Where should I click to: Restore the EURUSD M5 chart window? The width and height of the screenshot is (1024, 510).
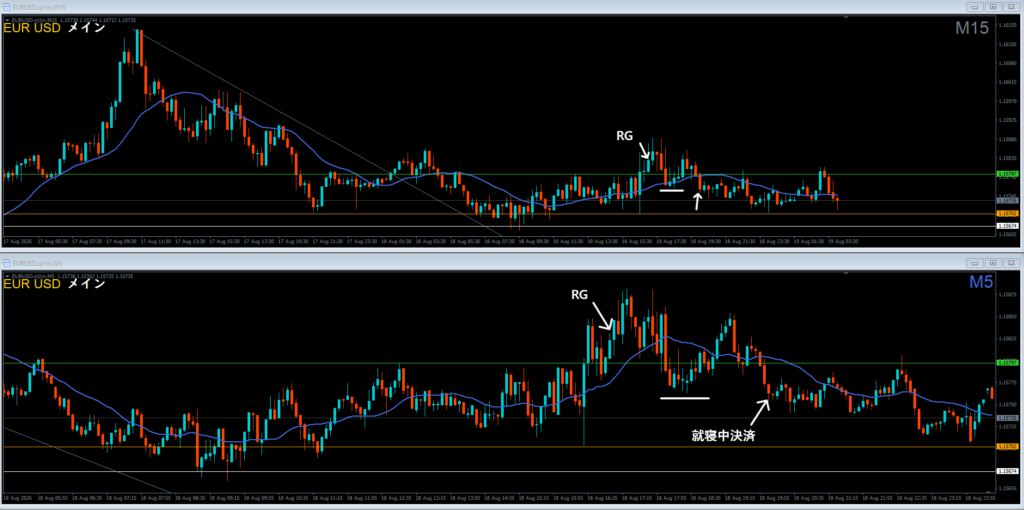993,263
